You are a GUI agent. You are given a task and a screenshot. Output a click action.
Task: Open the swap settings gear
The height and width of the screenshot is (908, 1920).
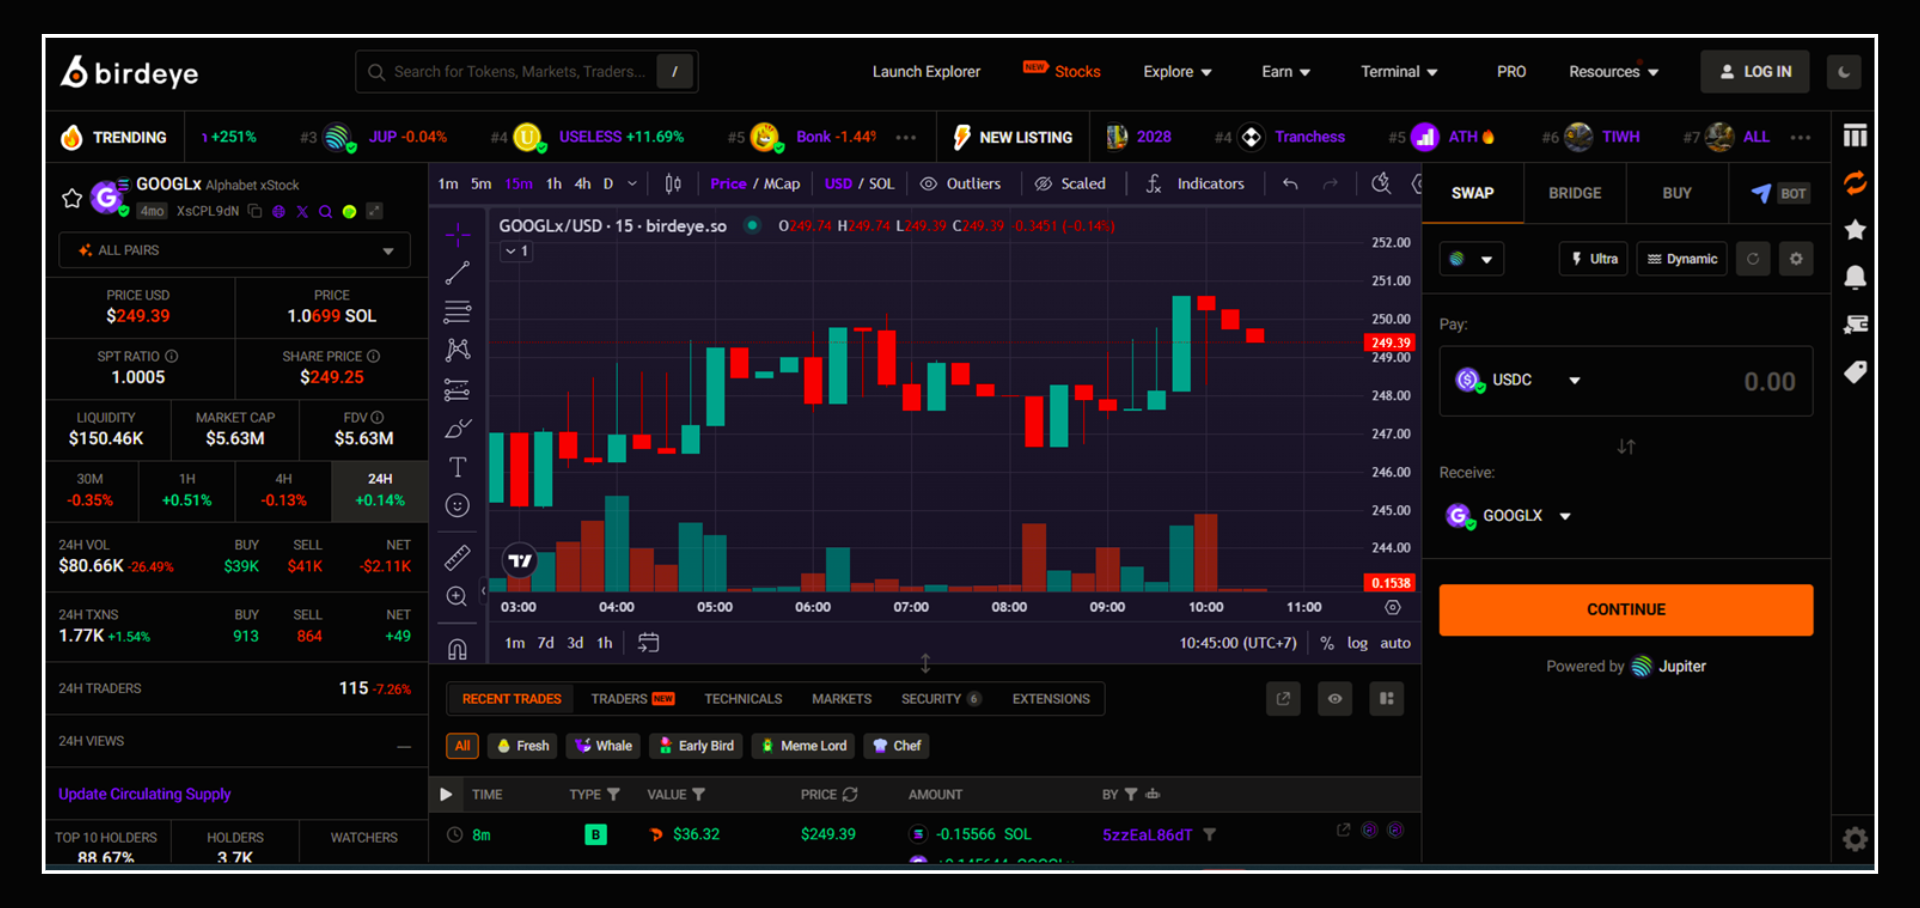1796,259
